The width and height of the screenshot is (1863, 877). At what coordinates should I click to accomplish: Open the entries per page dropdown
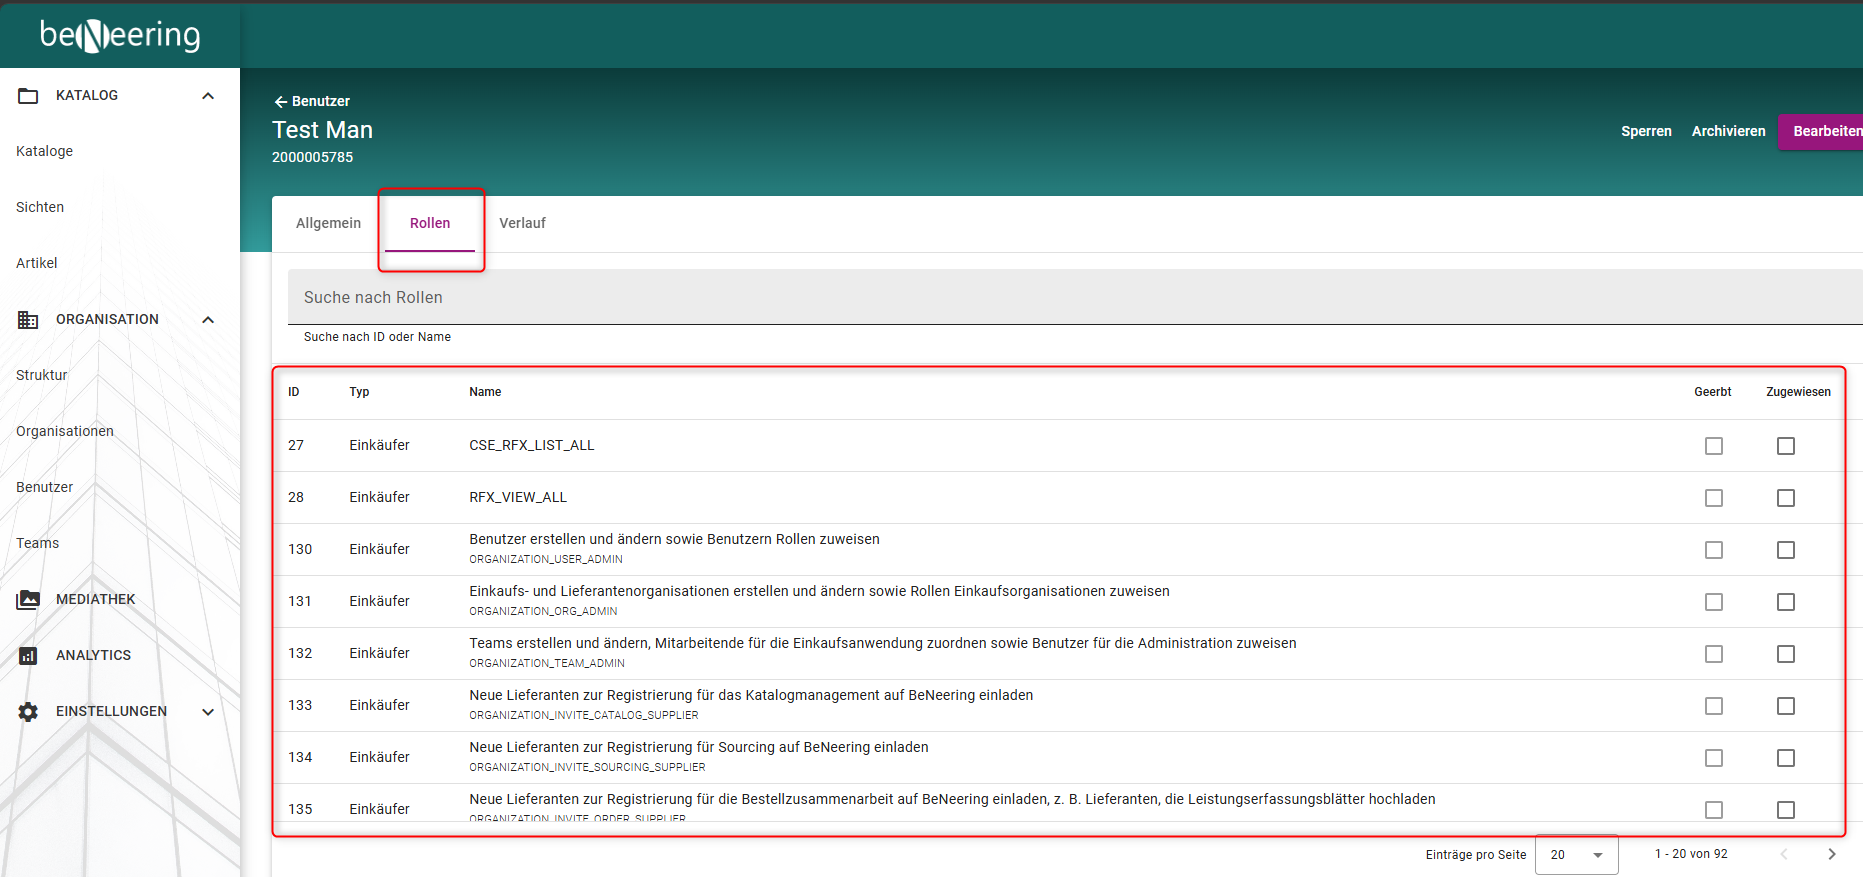point(1577,855)
